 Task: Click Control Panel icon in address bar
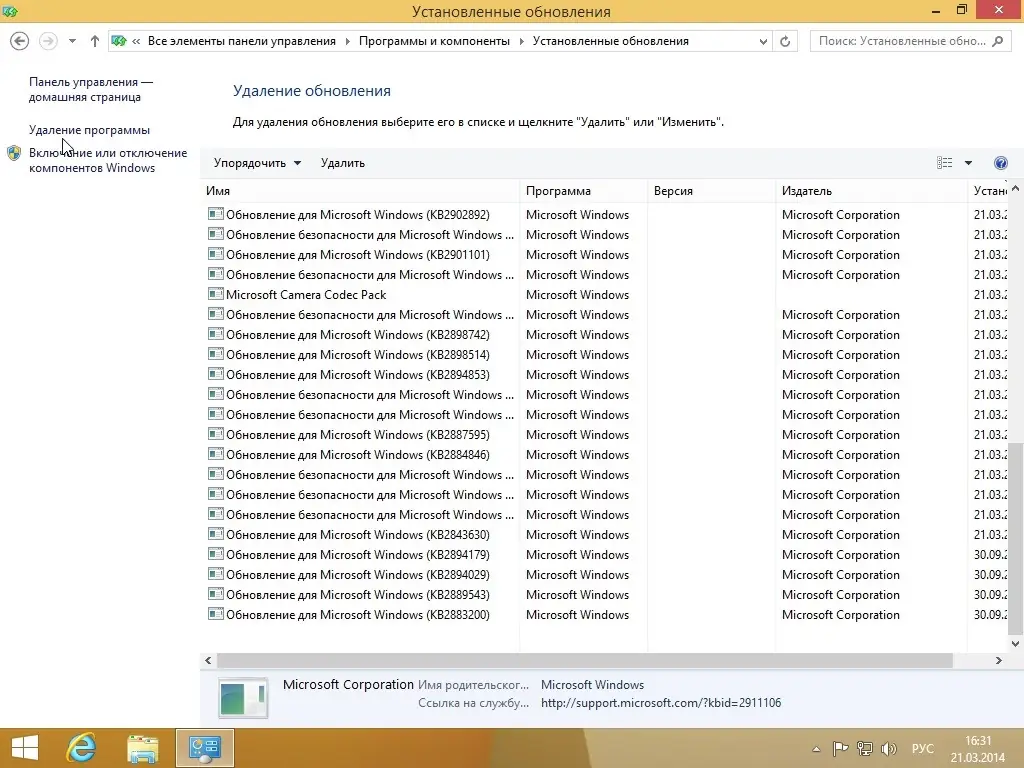click(x=119, y=41)
